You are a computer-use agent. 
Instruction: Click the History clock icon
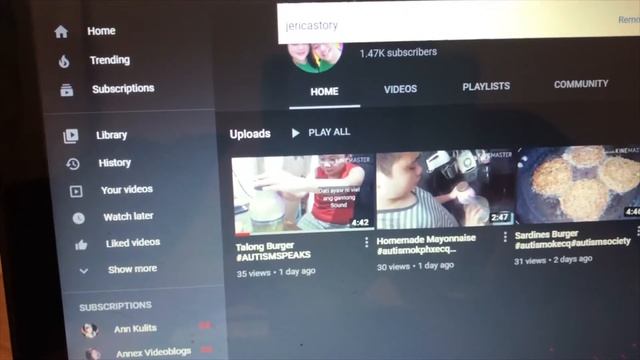pos(73,164)
